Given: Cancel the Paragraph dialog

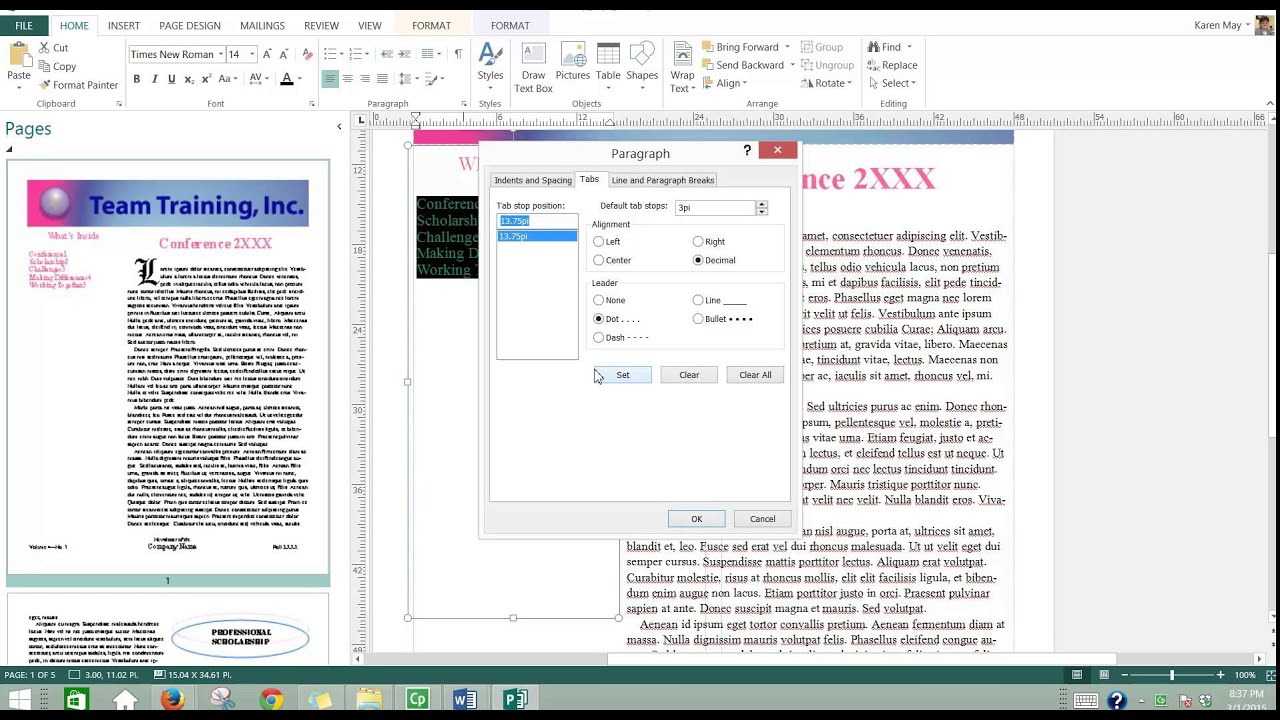Looking at the screenshot, I should pos(763,519).
